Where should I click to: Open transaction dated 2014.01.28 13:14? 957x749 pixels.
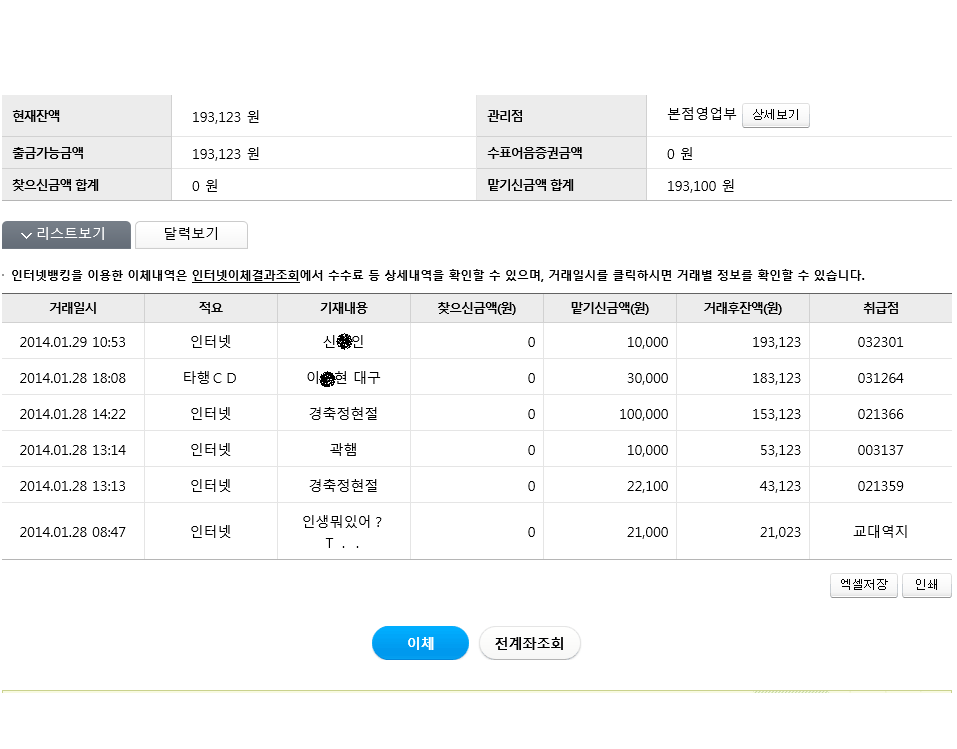[x=73, y=450]
